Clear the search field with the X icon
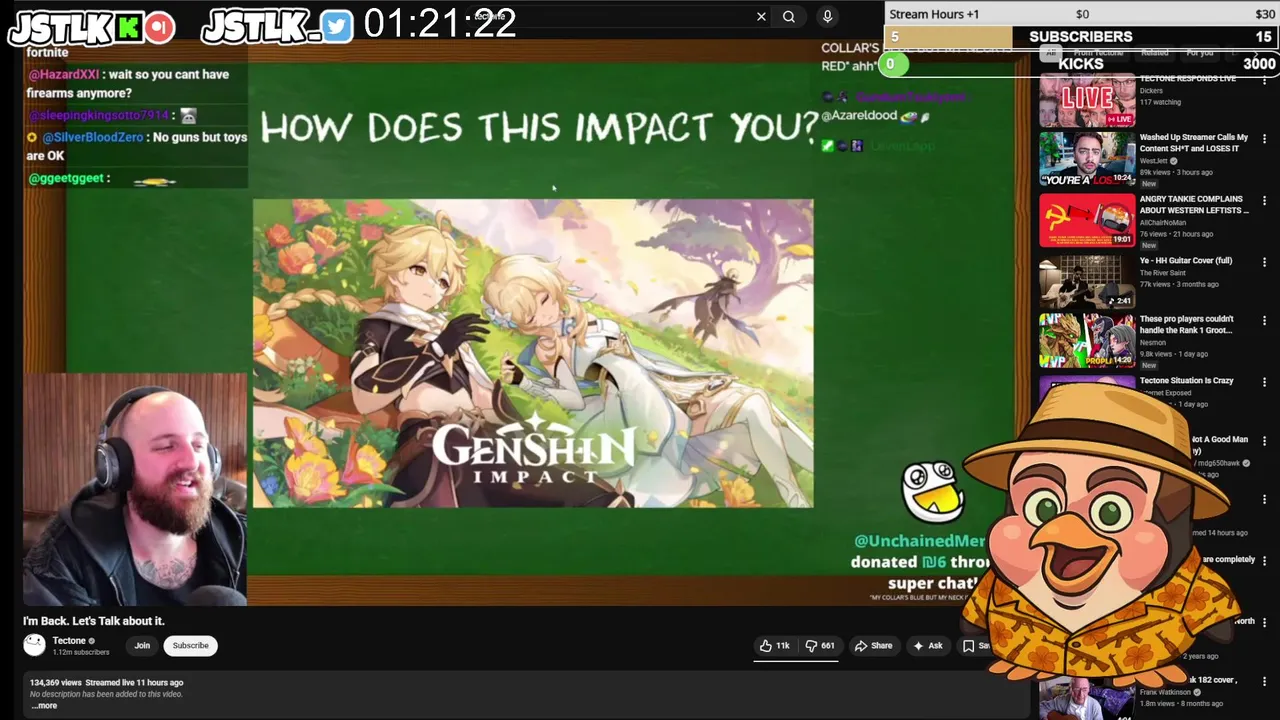The width and height of the screenshot is (1280, 720). pyautogui.click(x=761, y=16)
